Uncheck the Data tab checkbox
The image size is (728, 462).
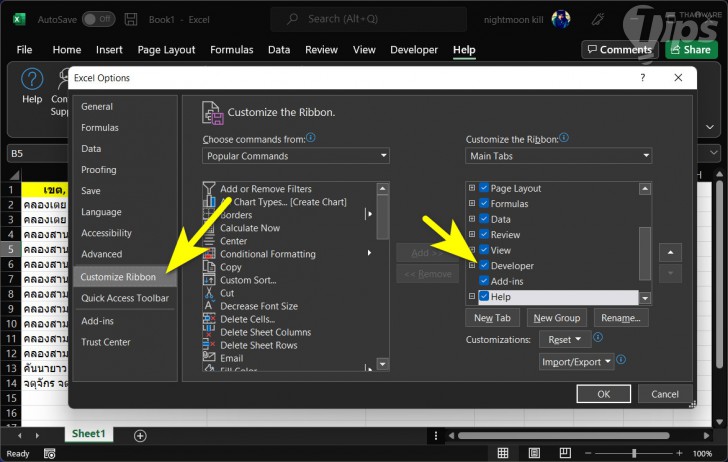(x=484, y=218)
